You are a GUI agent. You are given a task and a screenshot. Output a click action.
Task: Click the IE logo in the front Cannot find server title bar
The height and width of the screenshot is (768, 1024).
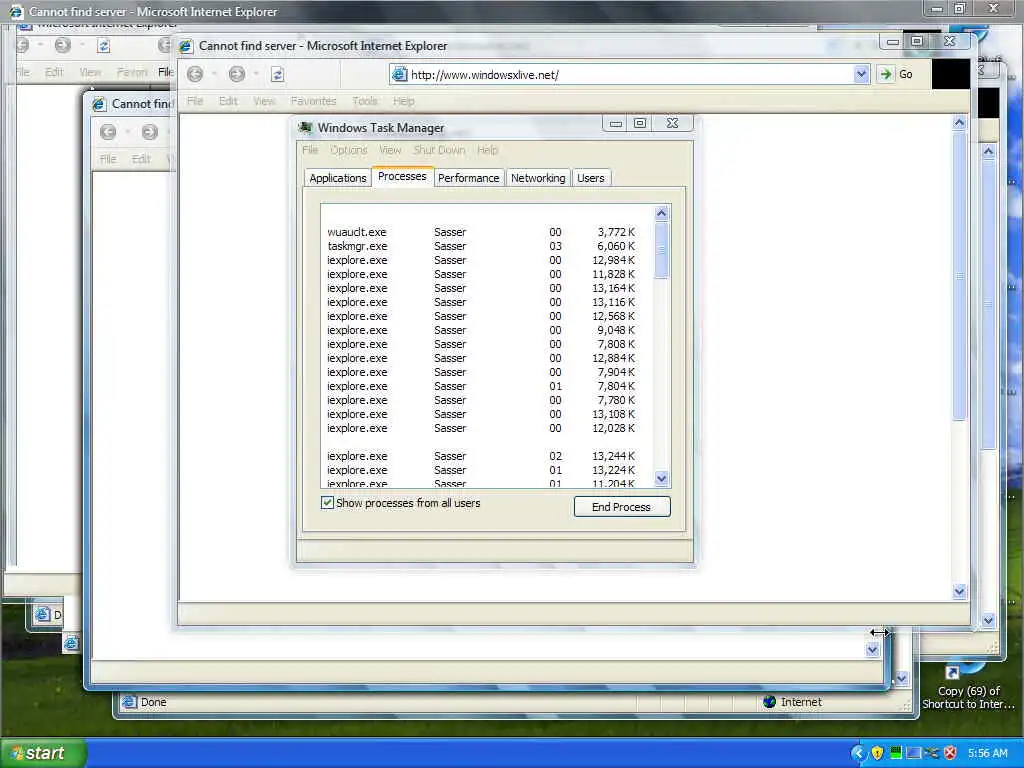186,46
